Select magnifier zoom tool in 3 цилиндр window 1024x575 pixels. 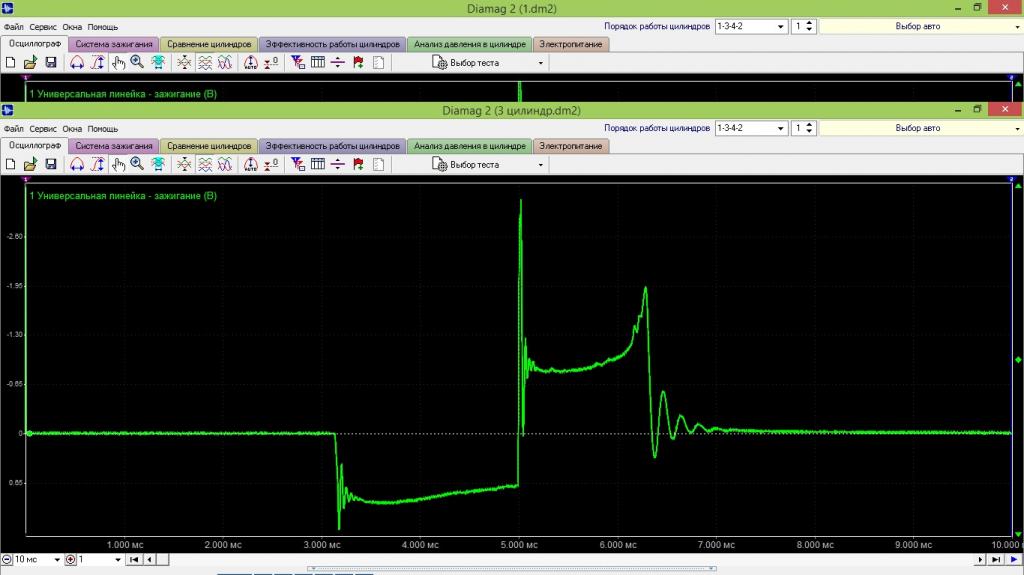point(137,164)
